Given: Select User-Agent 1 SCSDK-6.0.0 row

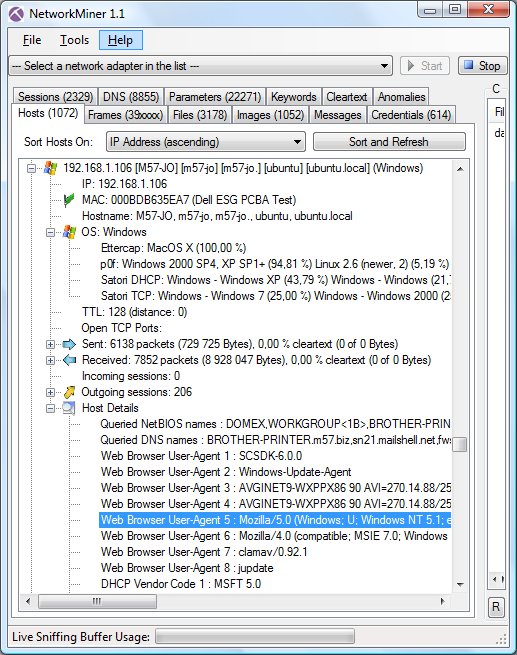Looking at the screenshot, I should click(201, 456).
